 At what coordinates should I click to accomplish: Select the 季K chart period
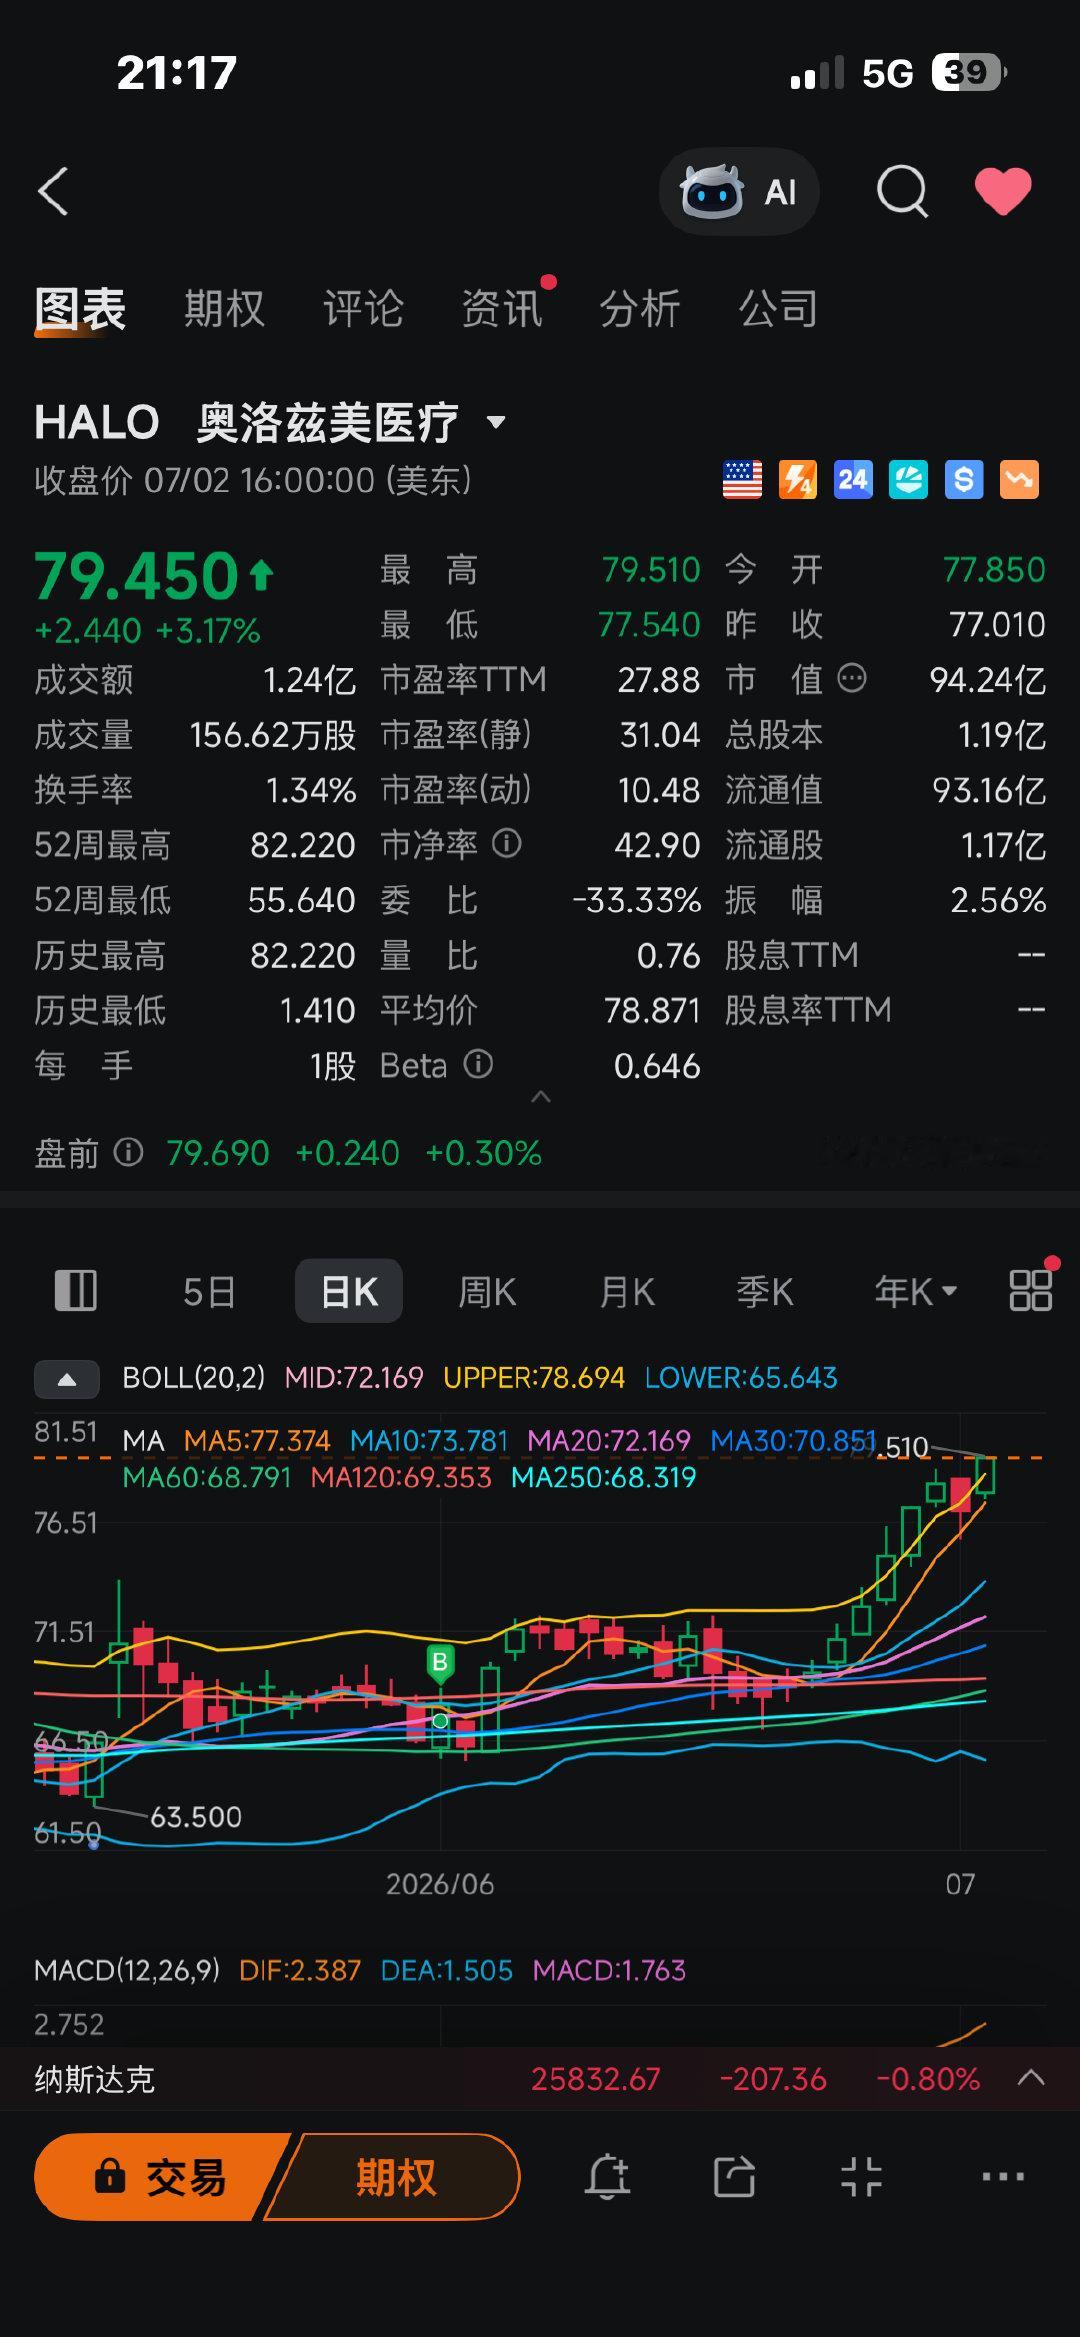click(x=765, y=1292)
